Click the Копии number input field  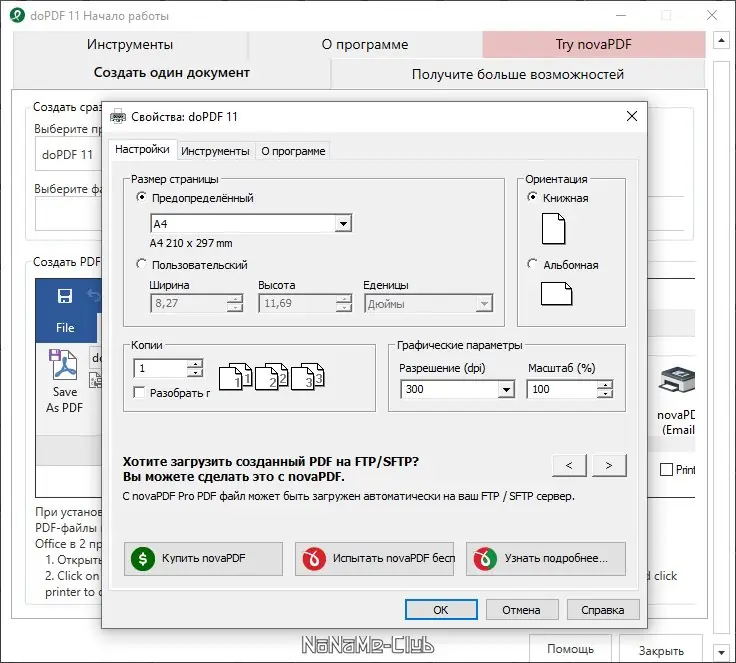tap(161, 369)
